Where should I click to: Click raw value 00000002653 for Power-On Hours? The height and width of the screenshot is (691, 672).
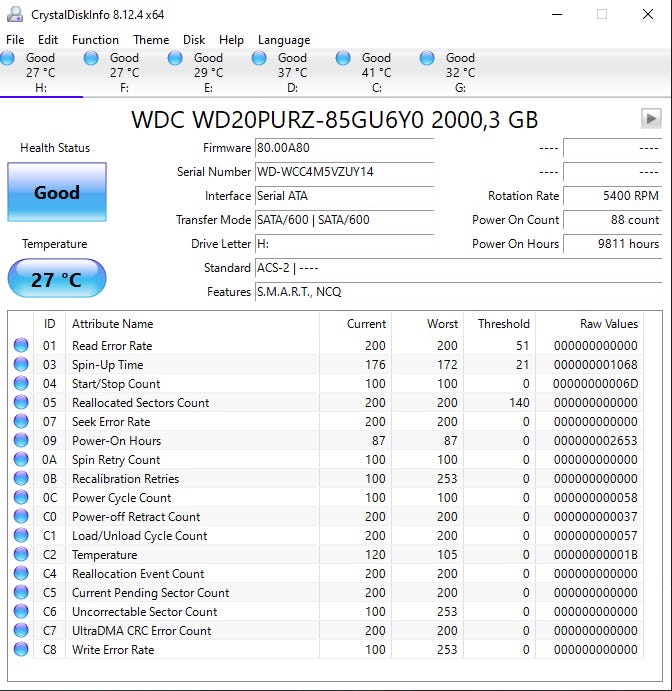[x=595, y=440]
